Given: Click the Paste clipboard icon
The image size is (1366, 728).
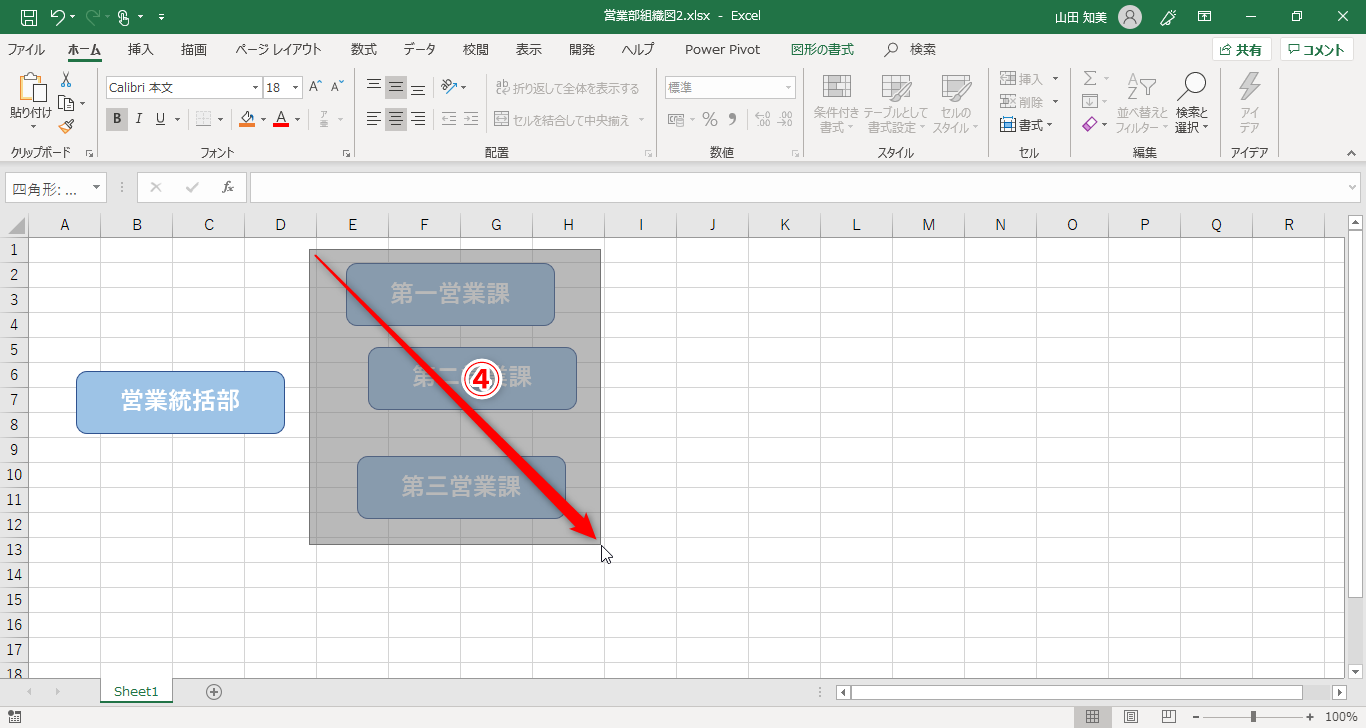Looking at the screenshot, I should [31, 89].
